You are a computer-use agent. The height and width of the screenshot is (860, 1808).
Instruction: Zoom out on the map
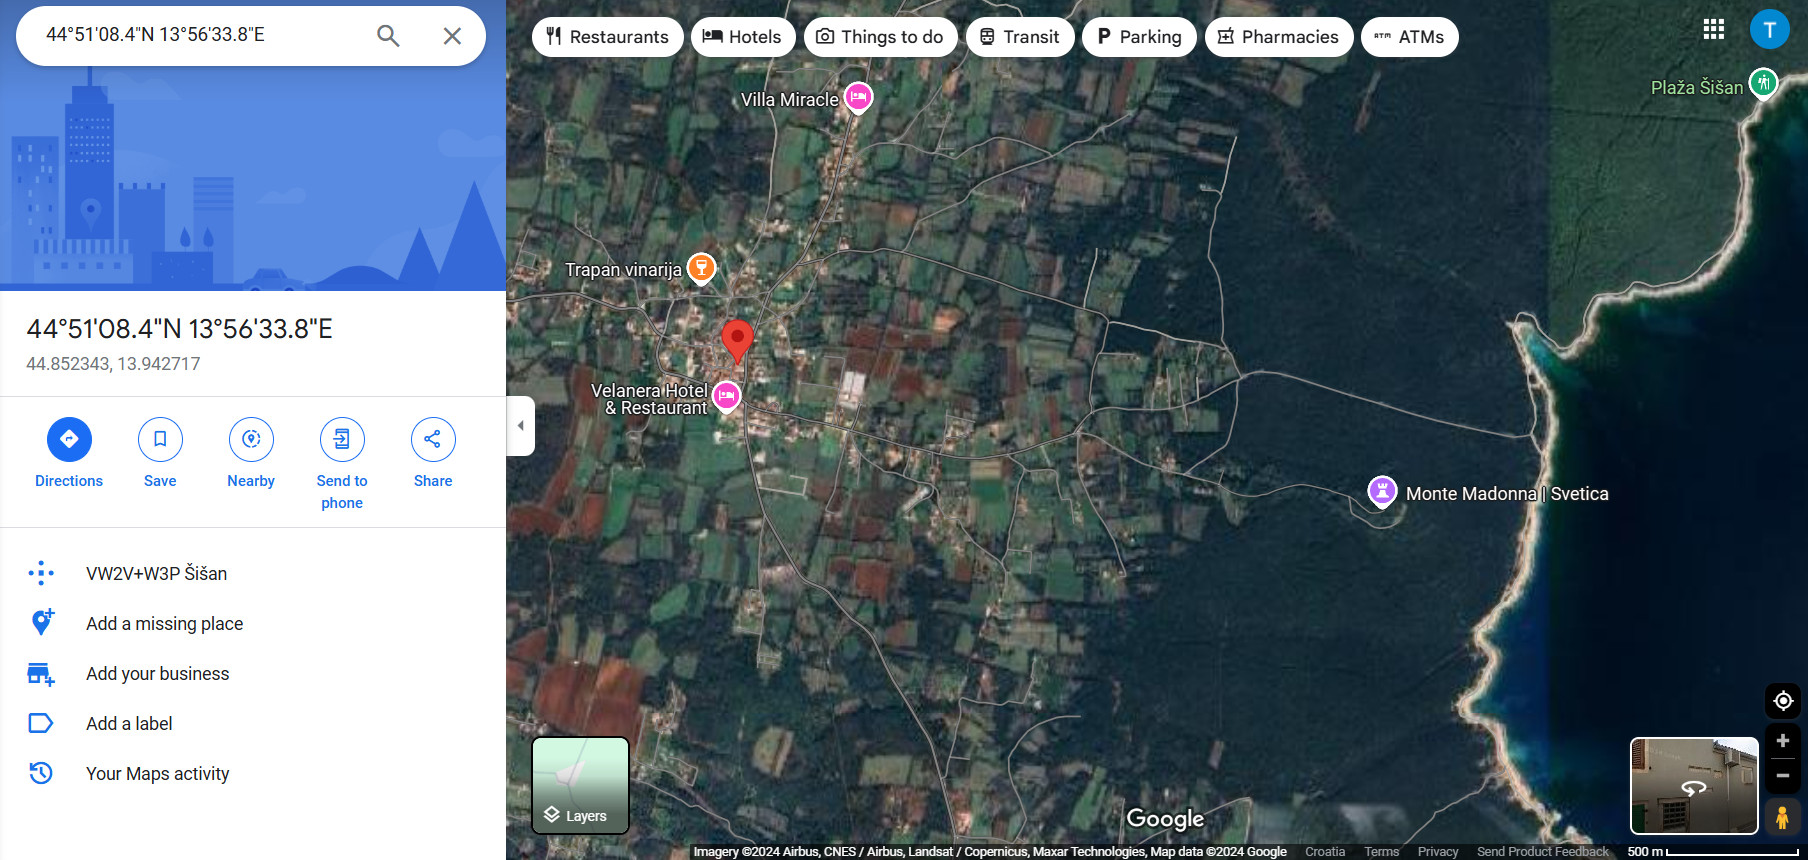coord(1782,776)
